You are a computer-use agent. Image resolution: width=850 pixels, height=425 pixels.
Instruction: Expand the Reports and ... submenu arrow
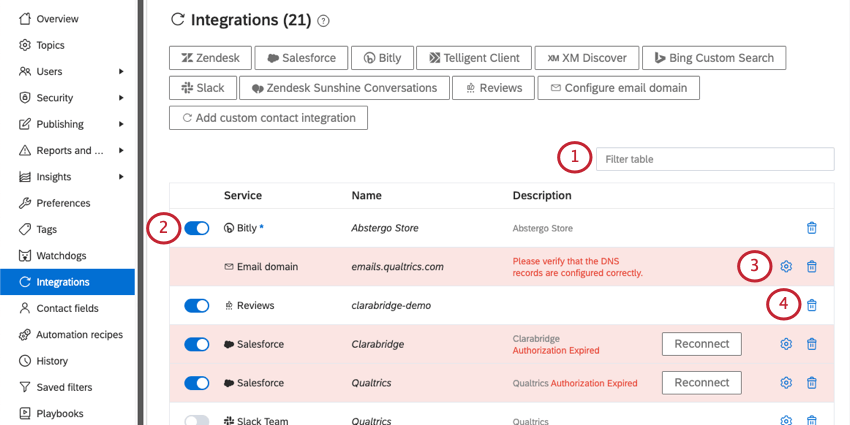121,151
